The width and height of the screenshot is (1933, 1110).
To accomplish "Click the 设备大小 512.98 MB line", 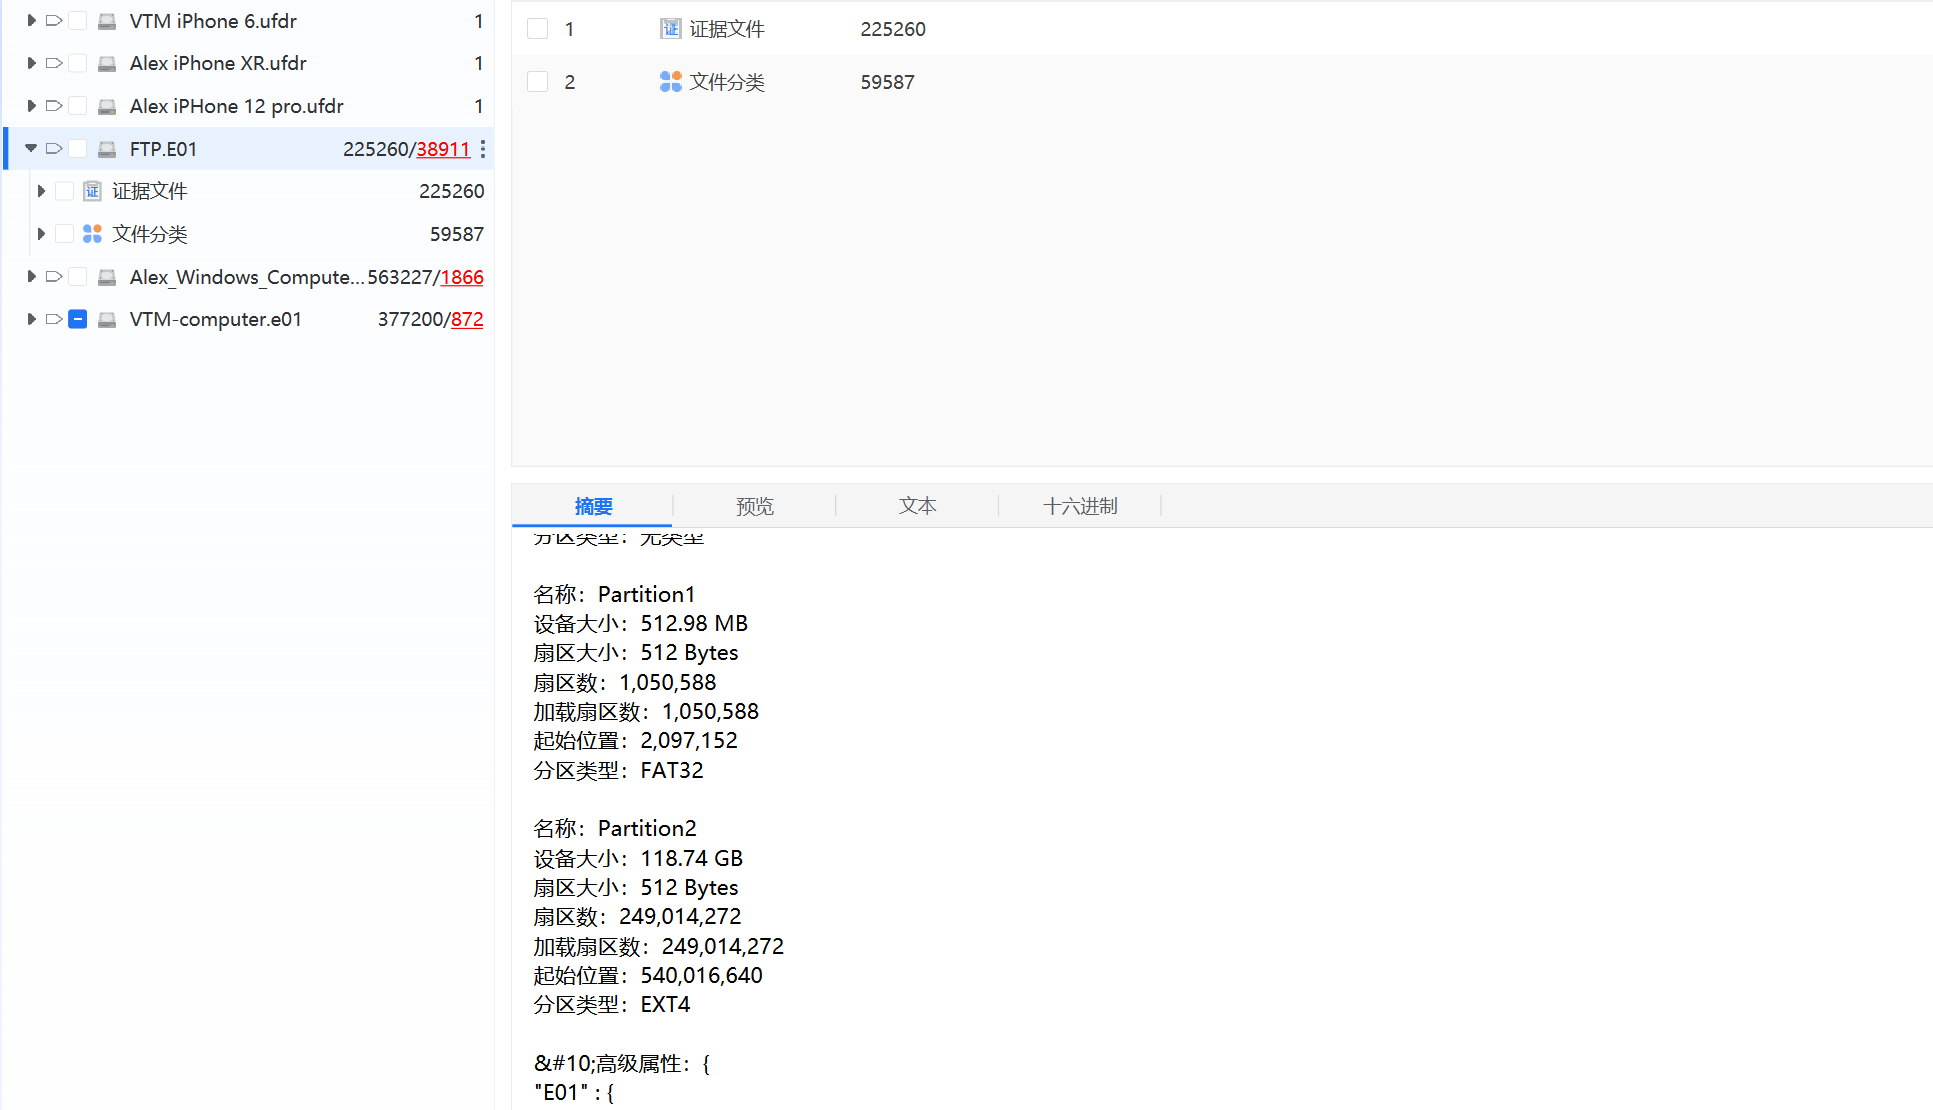I will pyautogui.click(x=641, y=624).
